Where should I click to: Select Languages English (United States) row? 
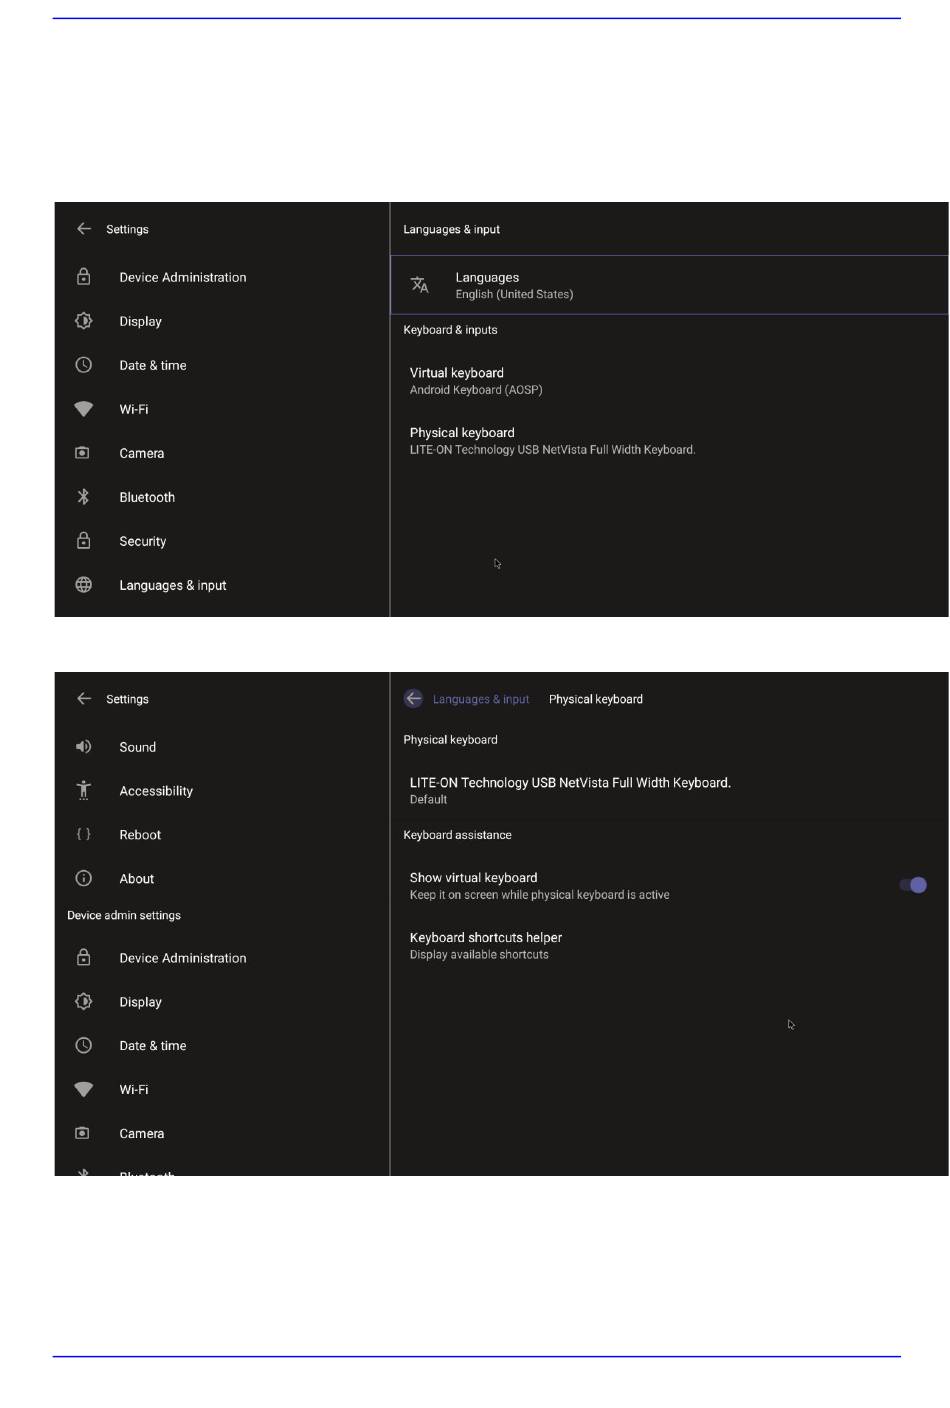(x=669, y=285)
